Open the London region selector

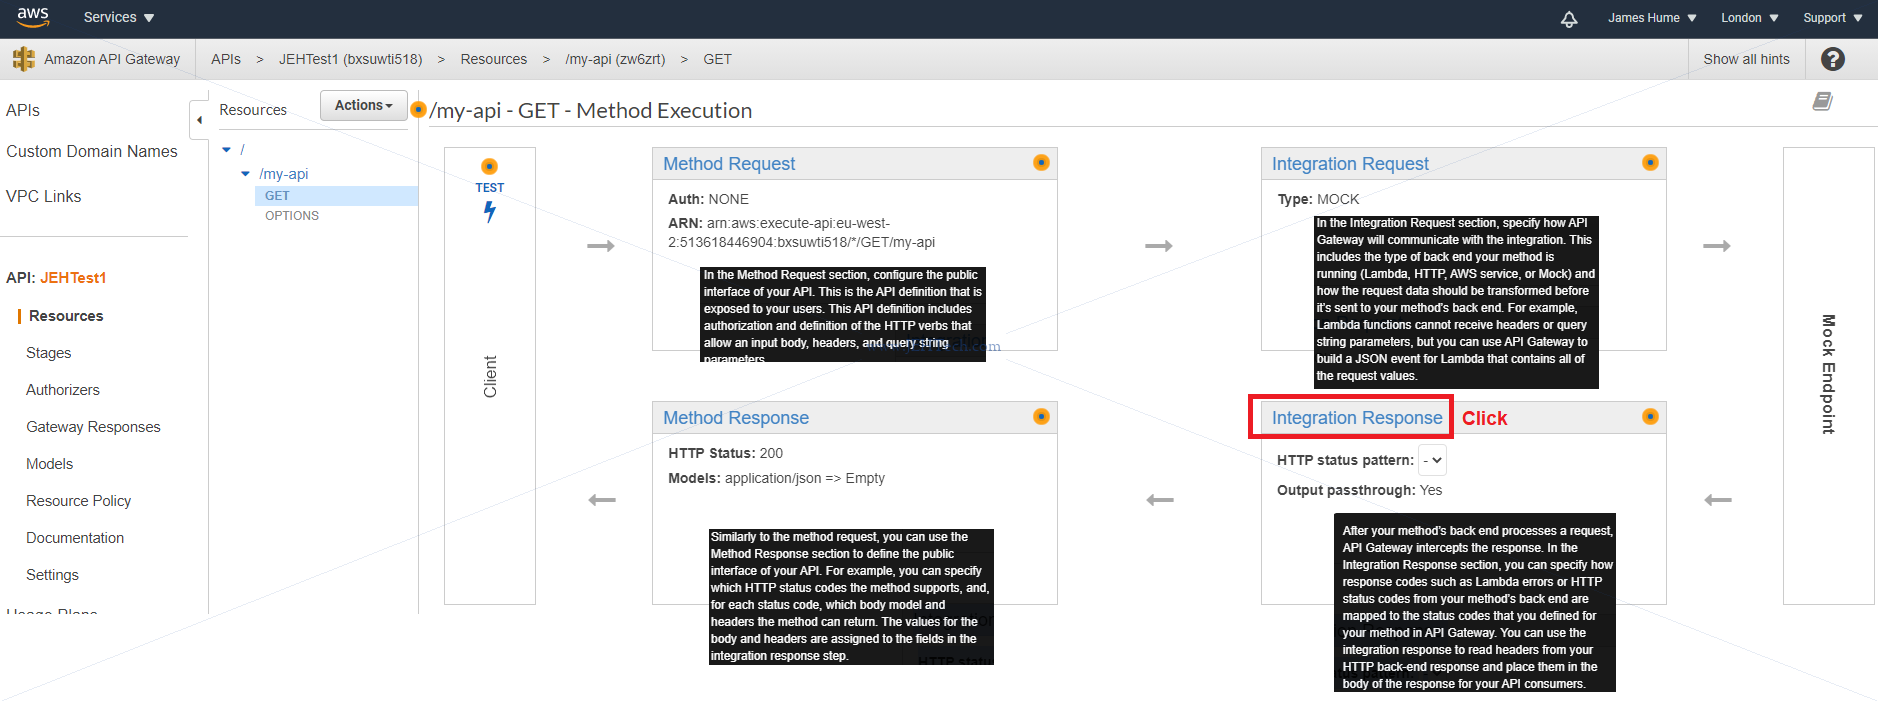(x=1749, y=18)
